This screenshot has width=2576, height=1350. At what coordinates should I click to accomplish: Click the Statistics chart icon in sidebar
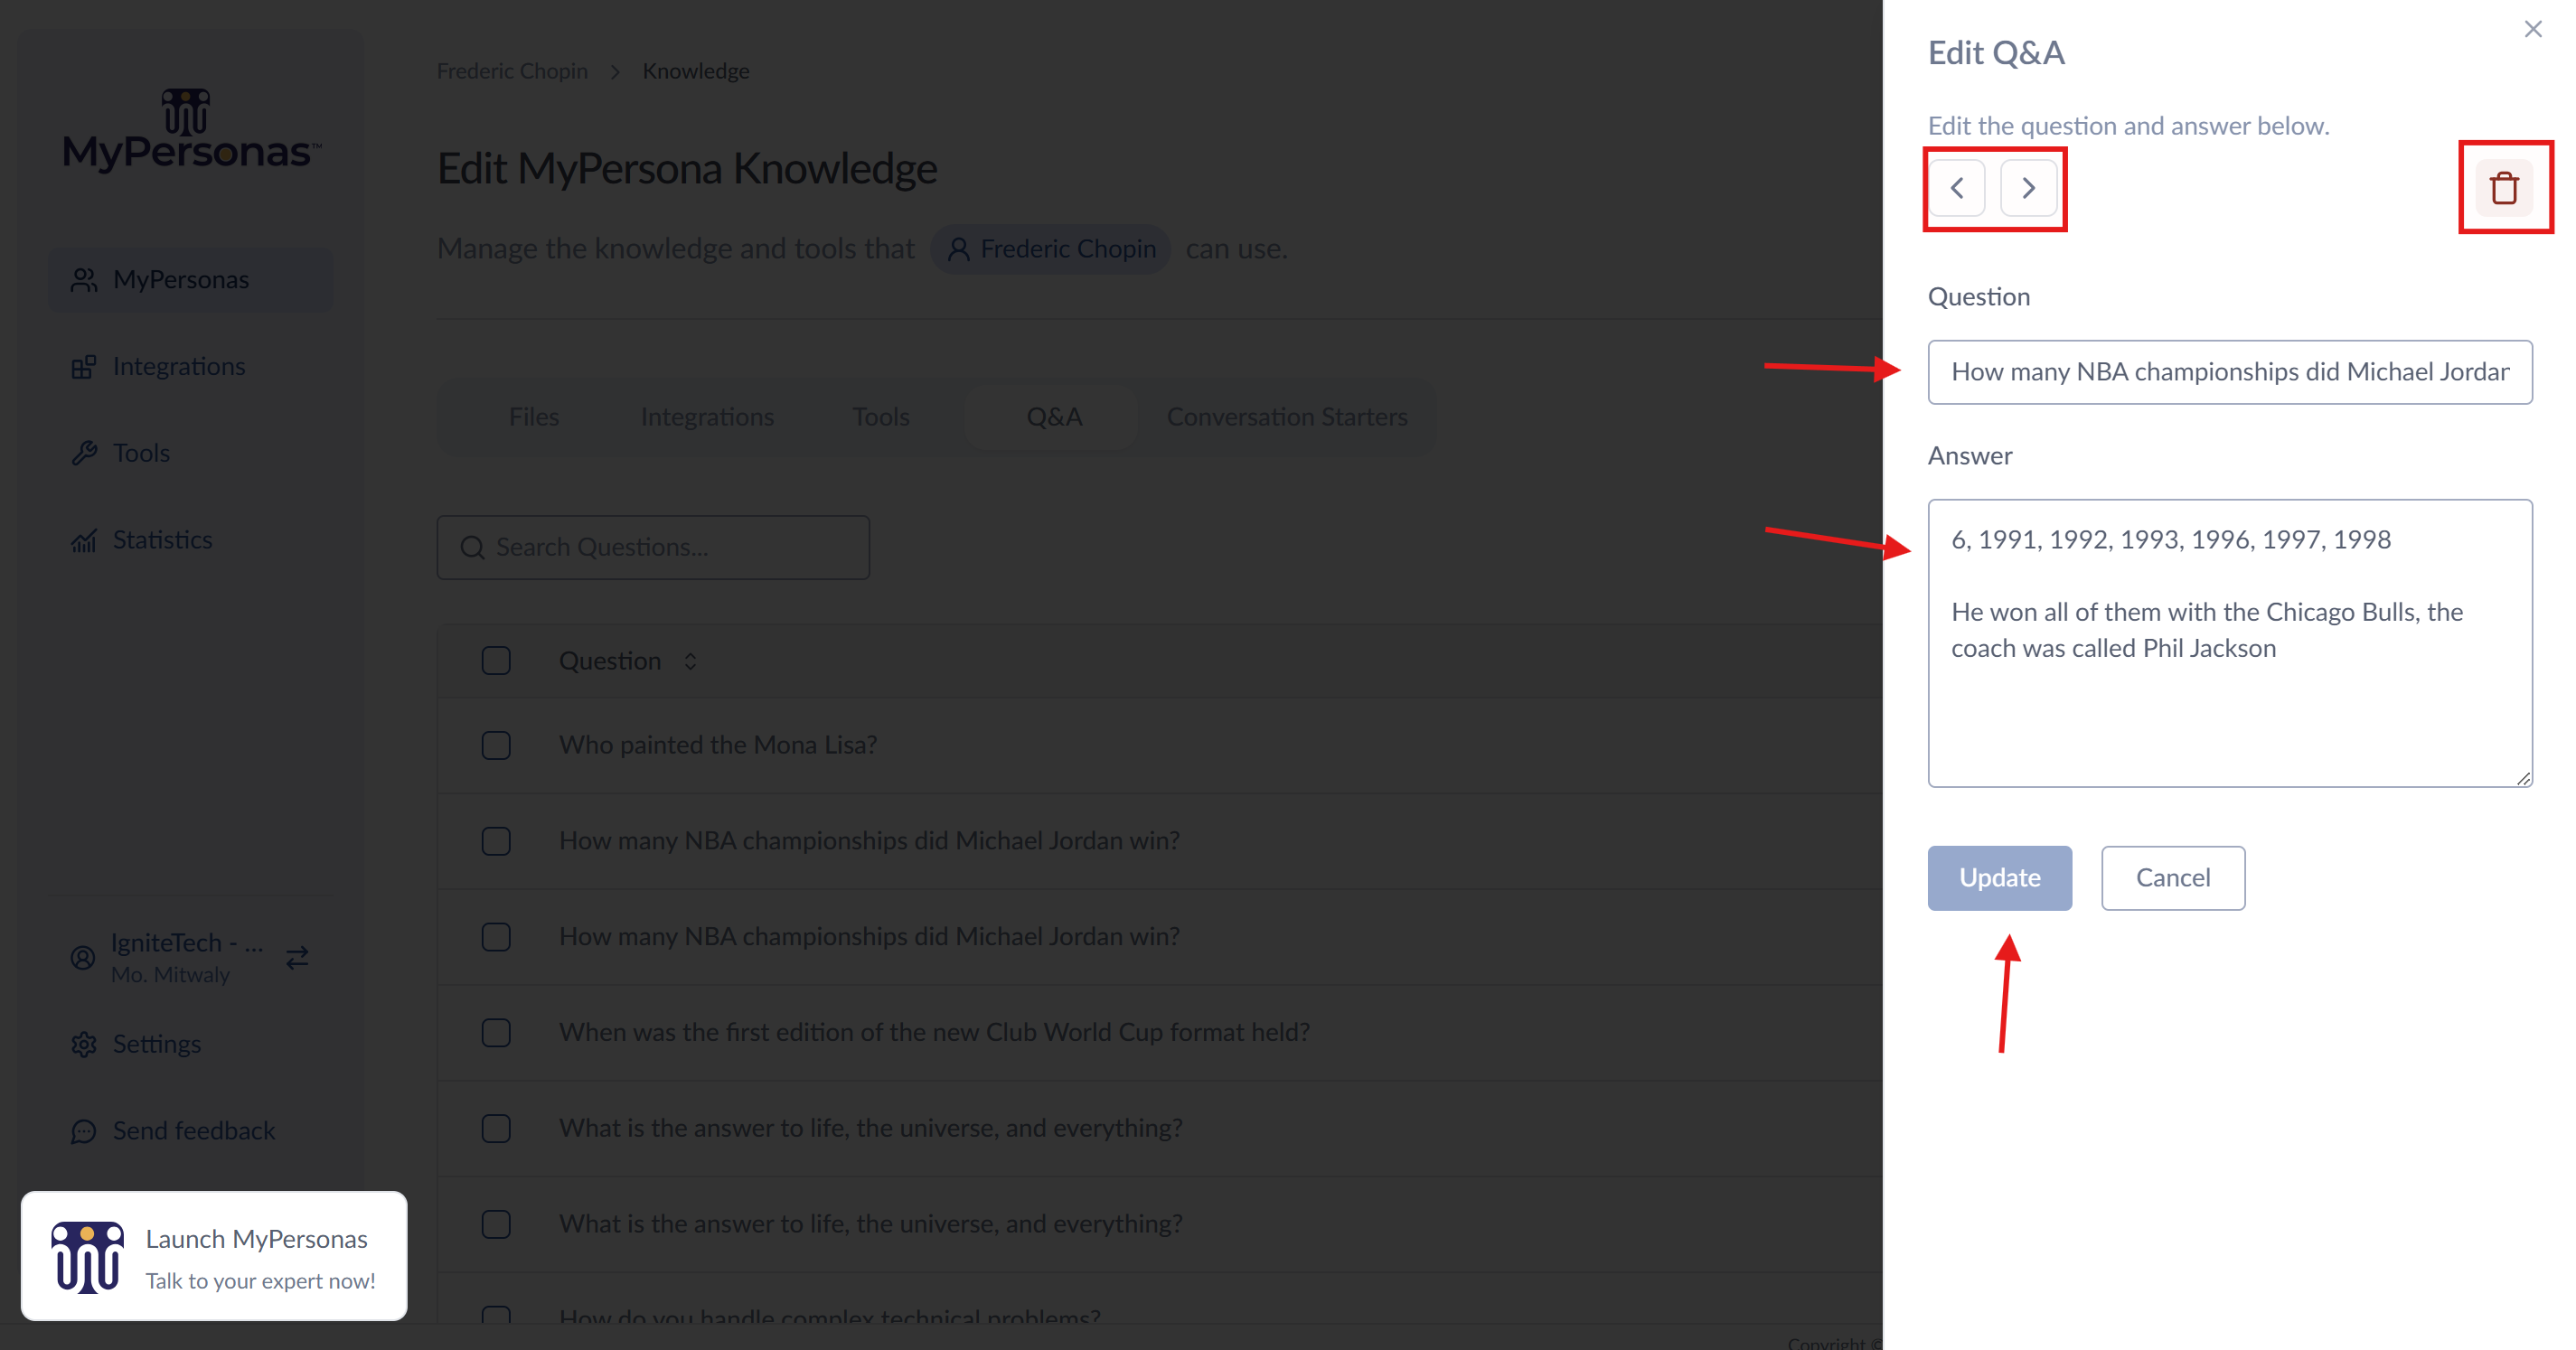point(84,541)
